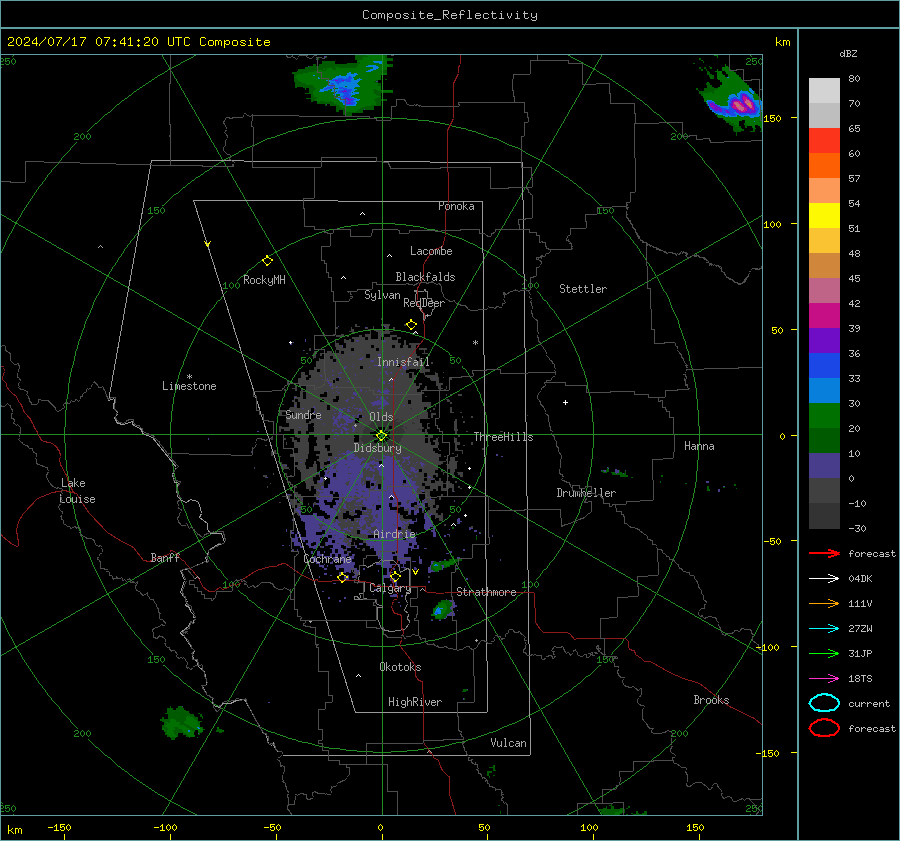
Task: Click the green 30 dBZ legend swatch
Action: (x=824, y=415)
